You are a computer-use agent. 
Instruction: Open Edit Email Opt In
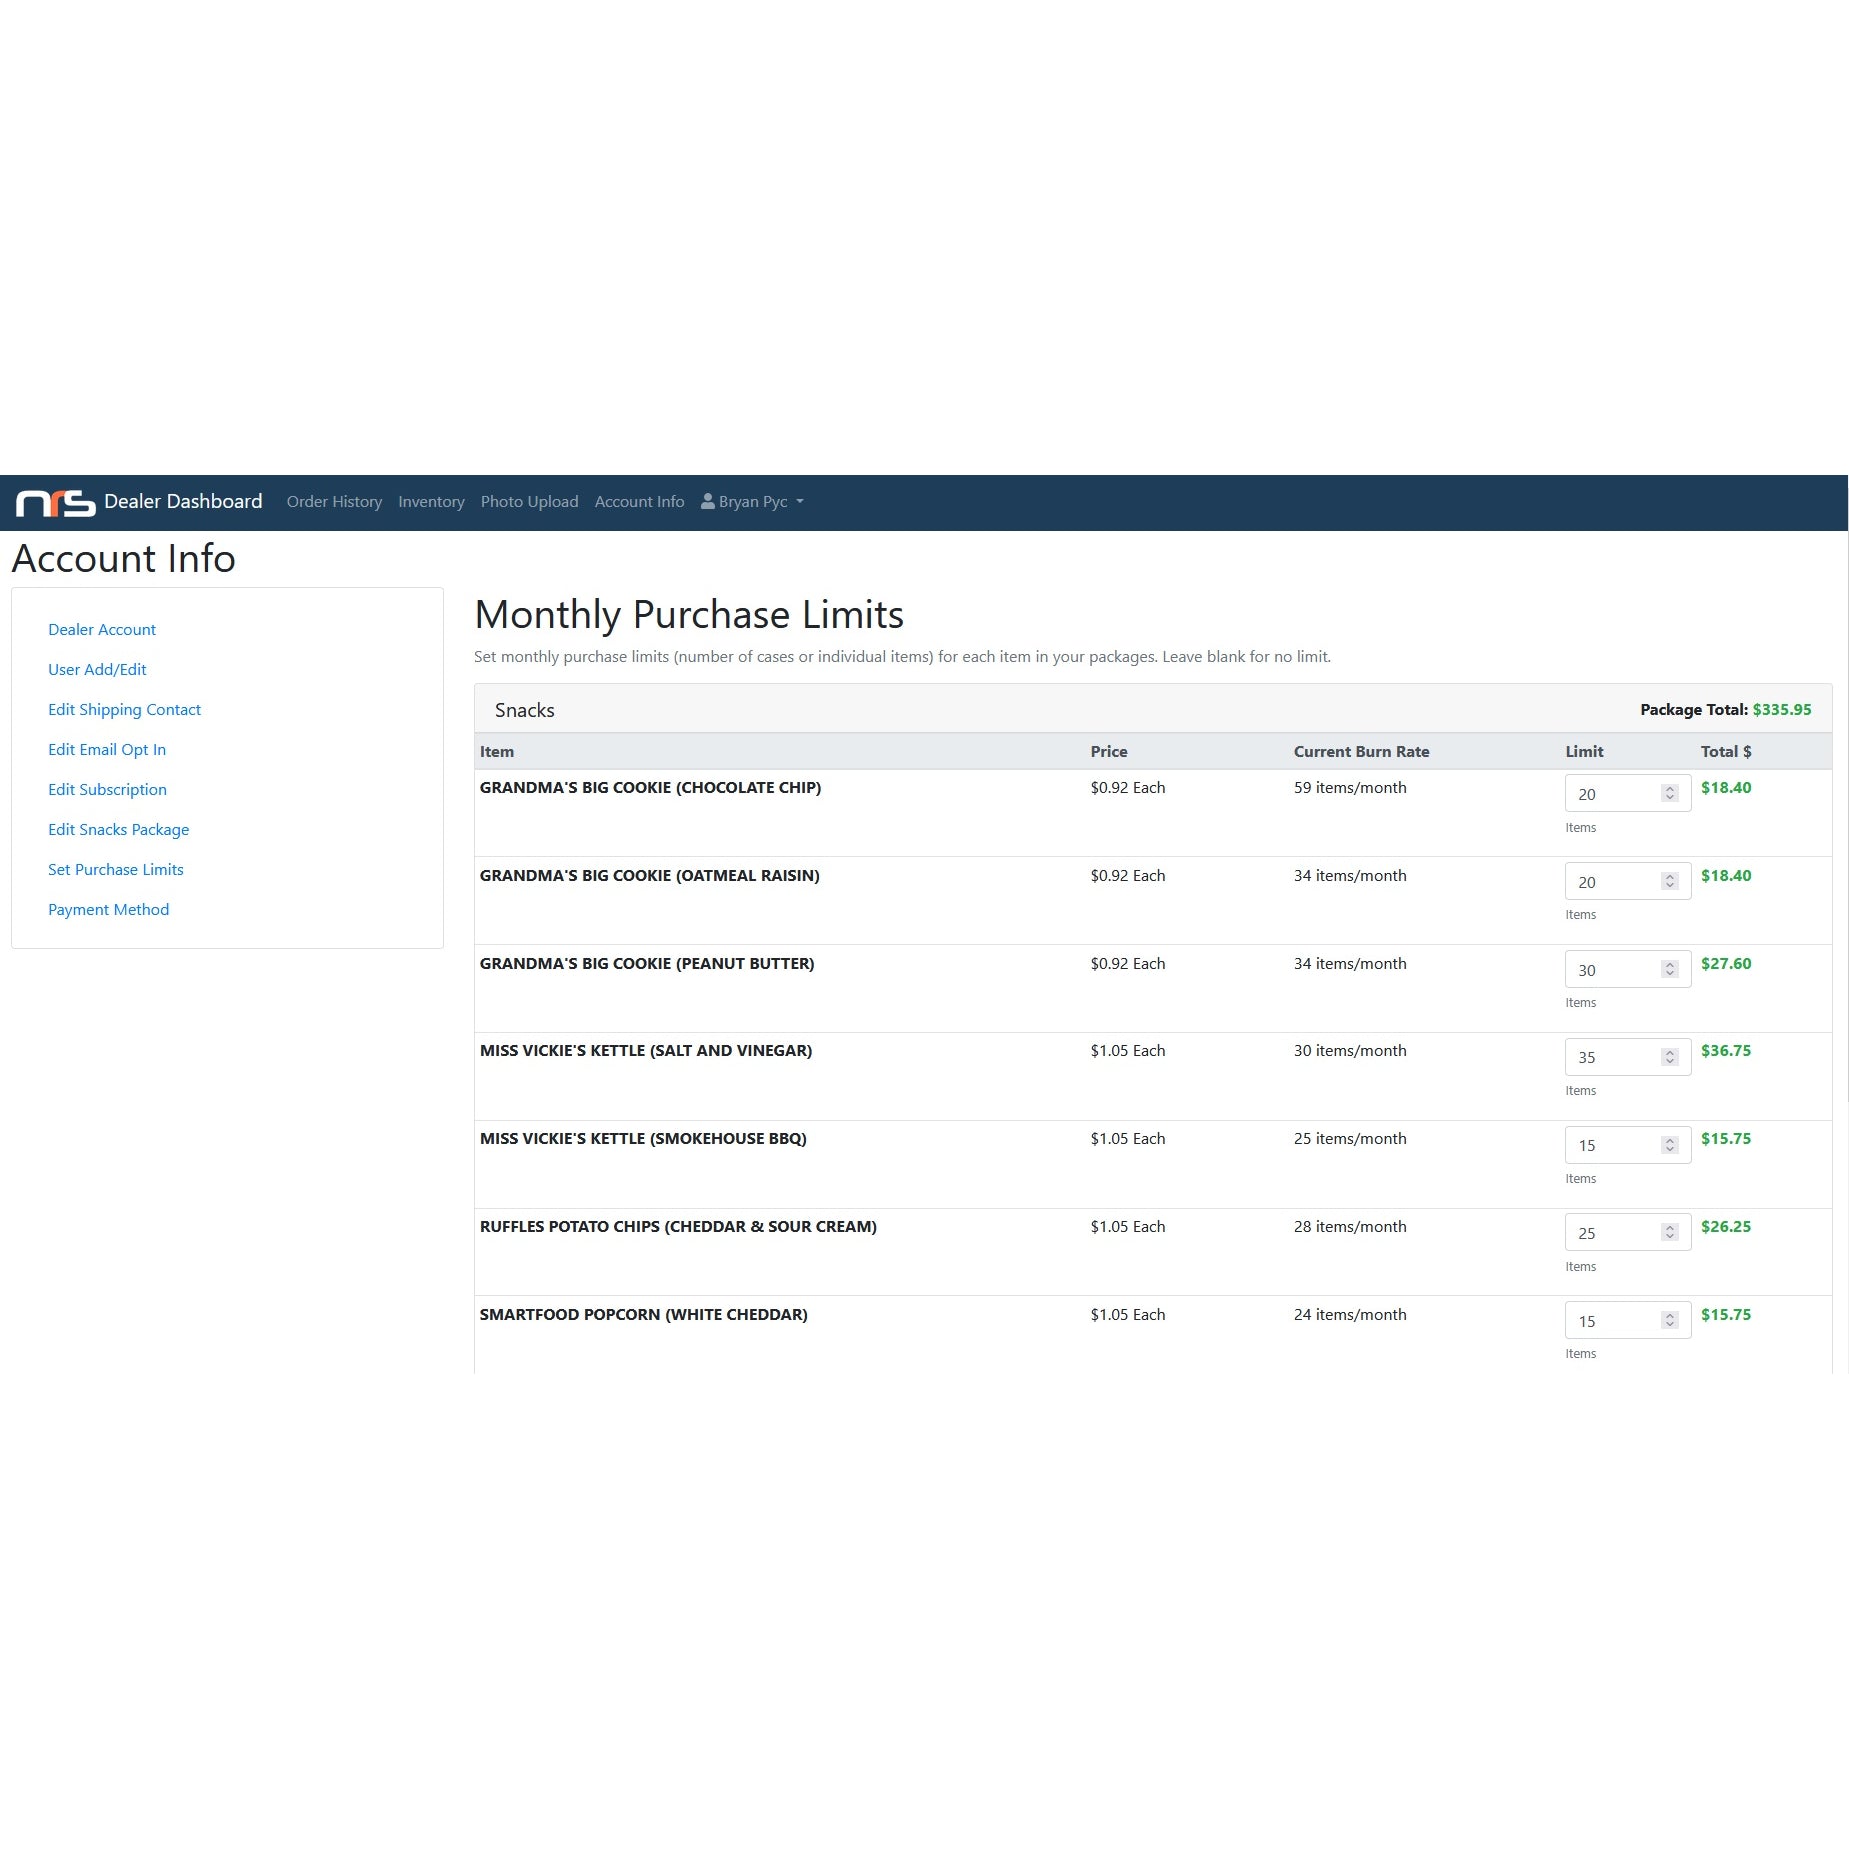107,750
